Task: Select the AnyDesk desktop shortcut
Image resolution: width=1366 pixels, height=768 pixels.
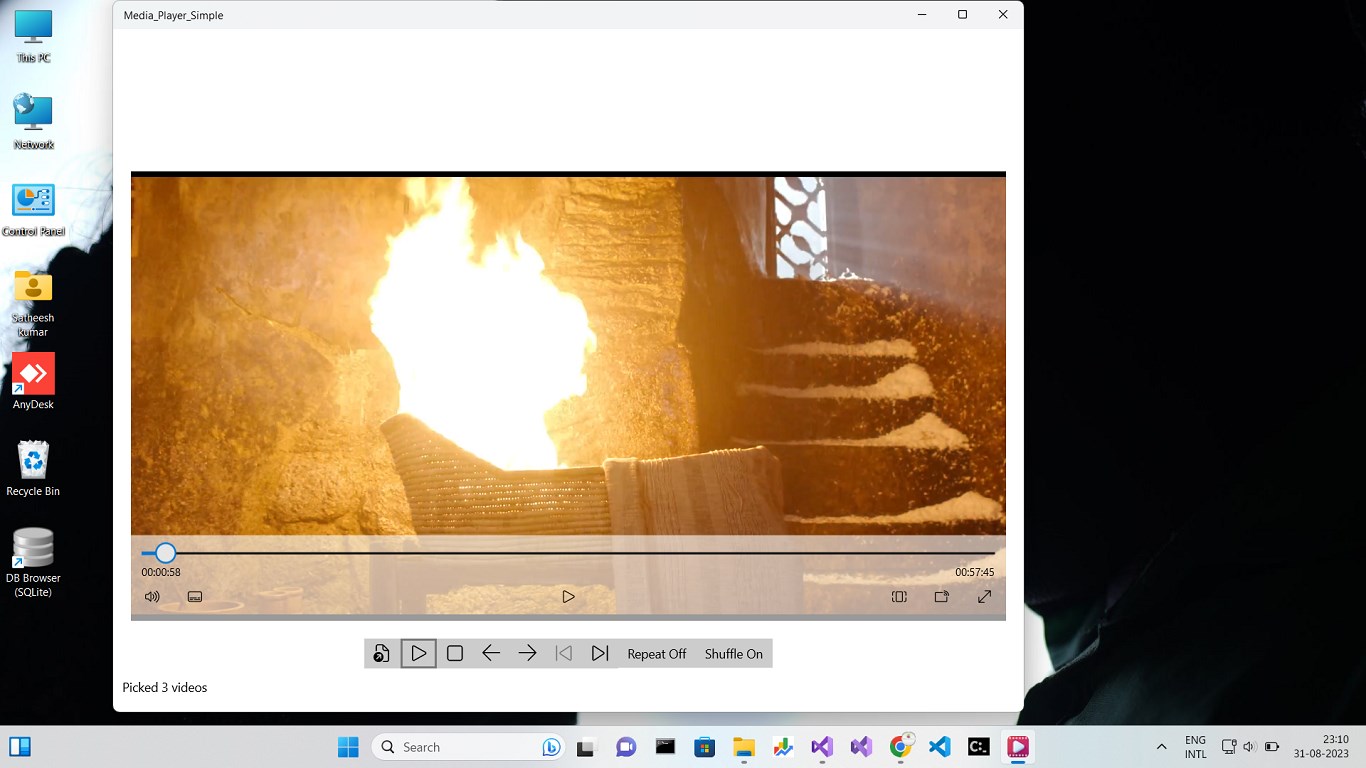Action: tap(33, 381)
